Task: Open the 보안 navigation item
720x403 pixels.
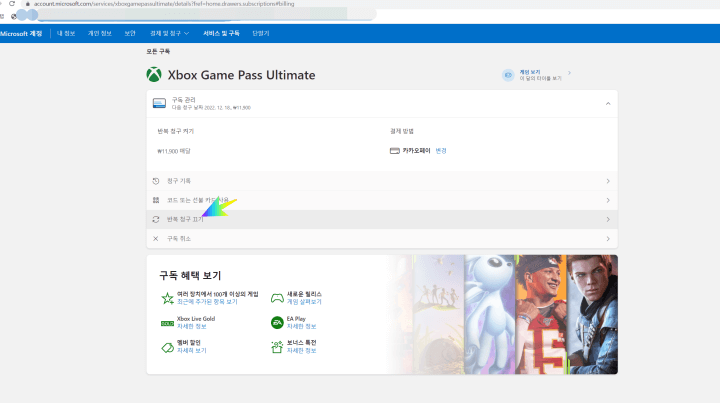Action: (x=130, y=34)
